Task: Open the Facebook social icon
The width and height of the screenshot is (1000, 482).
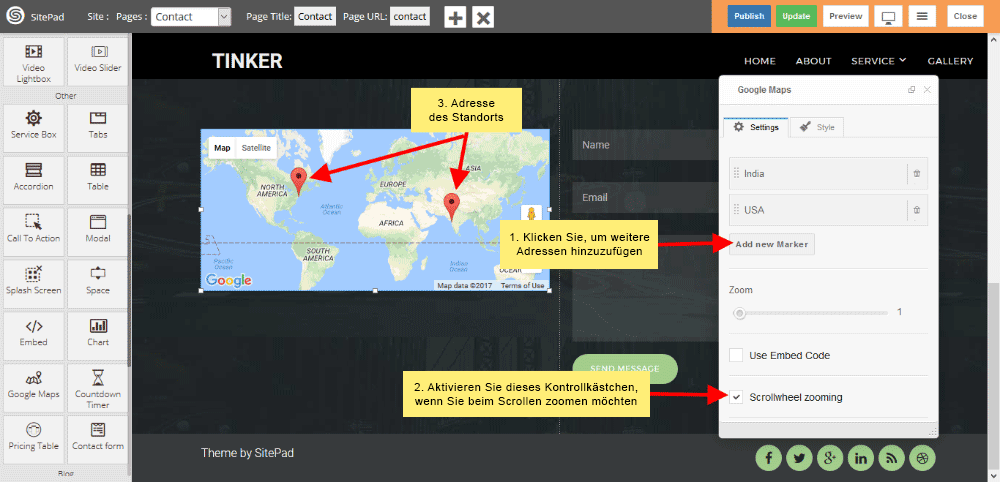Action: coord(768,457)
